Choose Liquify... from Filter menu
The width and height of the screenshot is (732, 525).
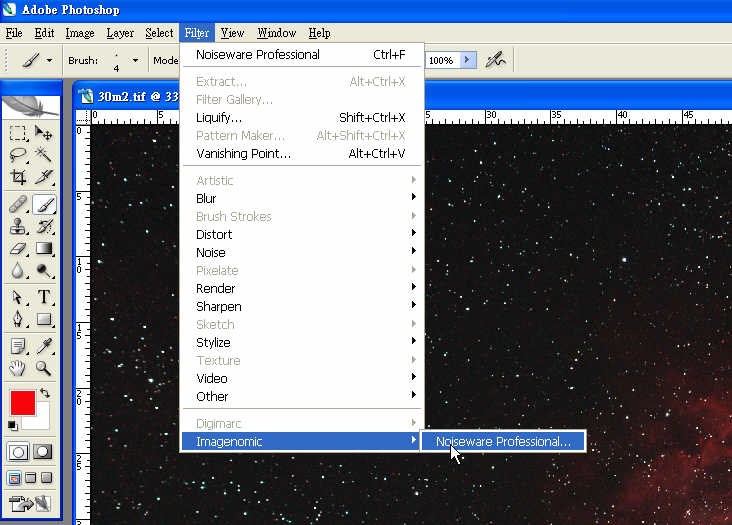303,118
